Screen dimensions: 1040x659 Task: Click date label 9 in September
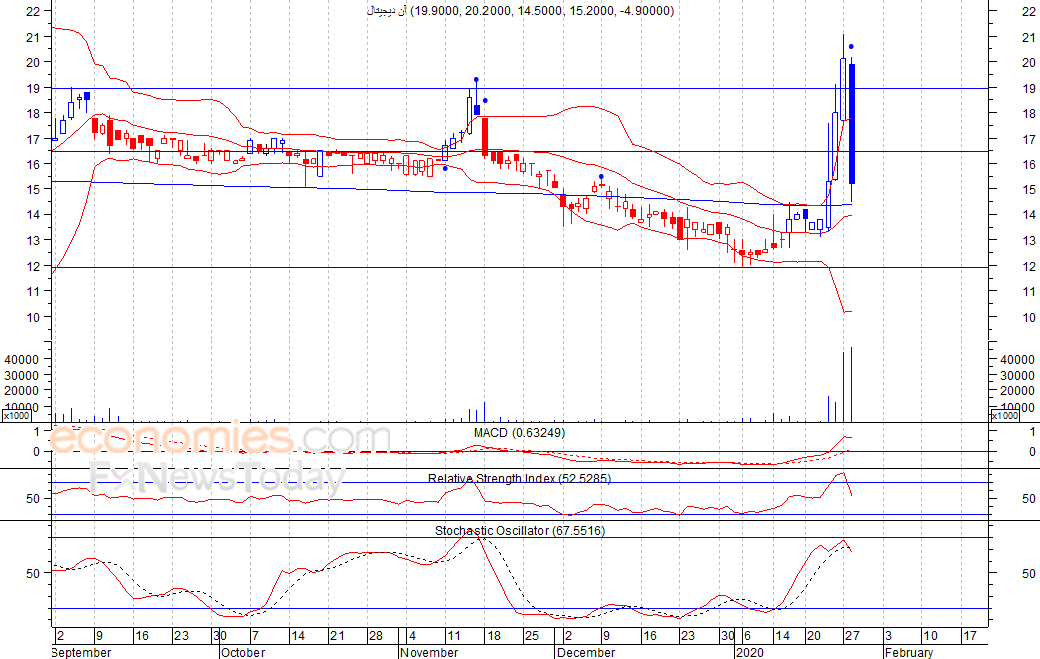pyautogui.click(x=99, y=636)
